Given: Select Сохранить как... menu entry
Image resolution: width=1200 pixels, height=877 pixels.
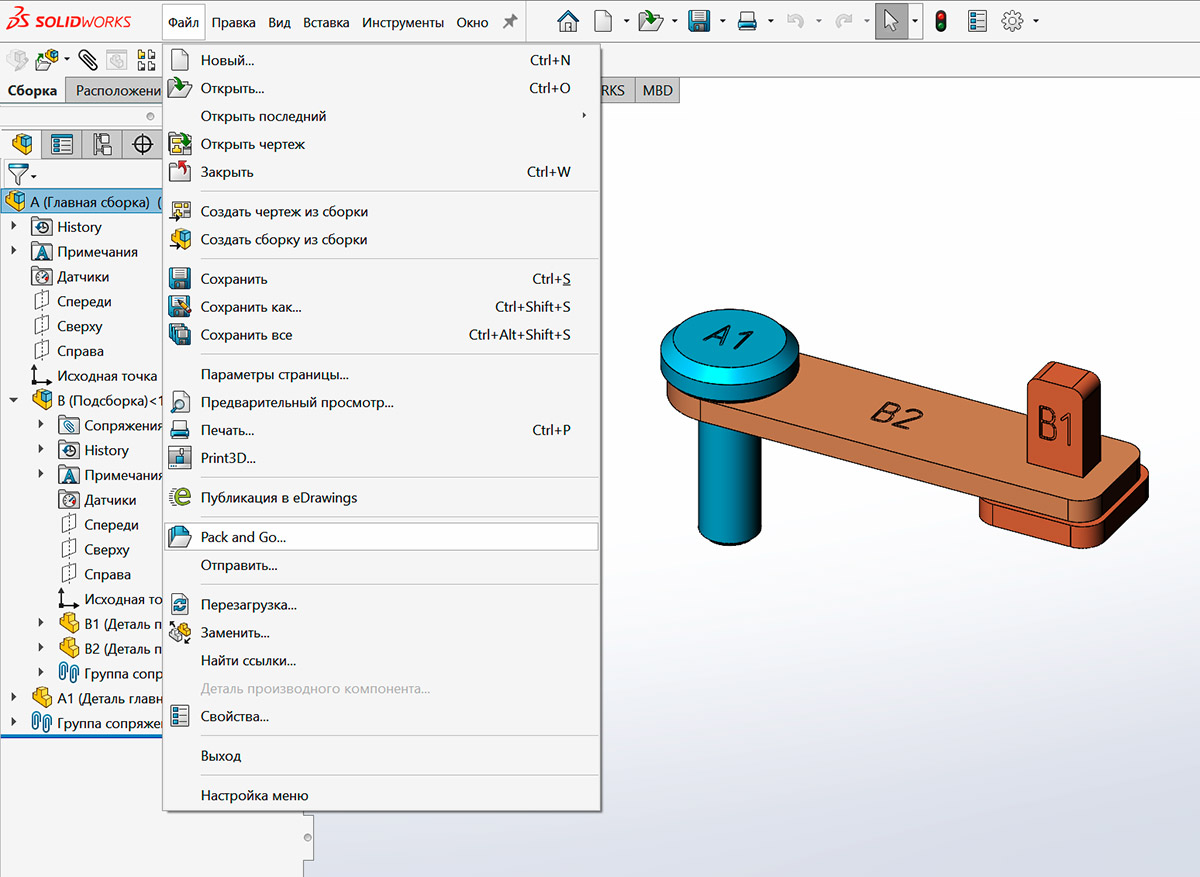Looking at the screenshot, I should 250,307.
